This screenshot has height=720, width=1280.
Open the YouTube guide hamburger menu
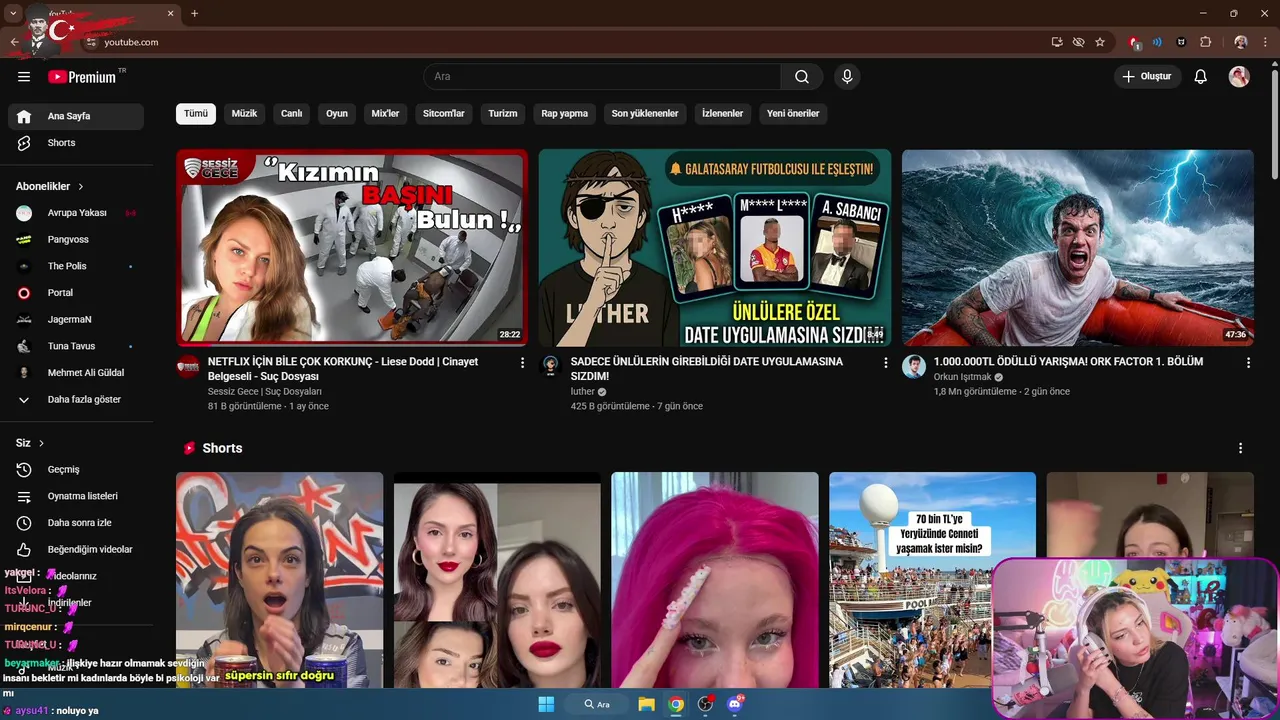coord(24,77)
